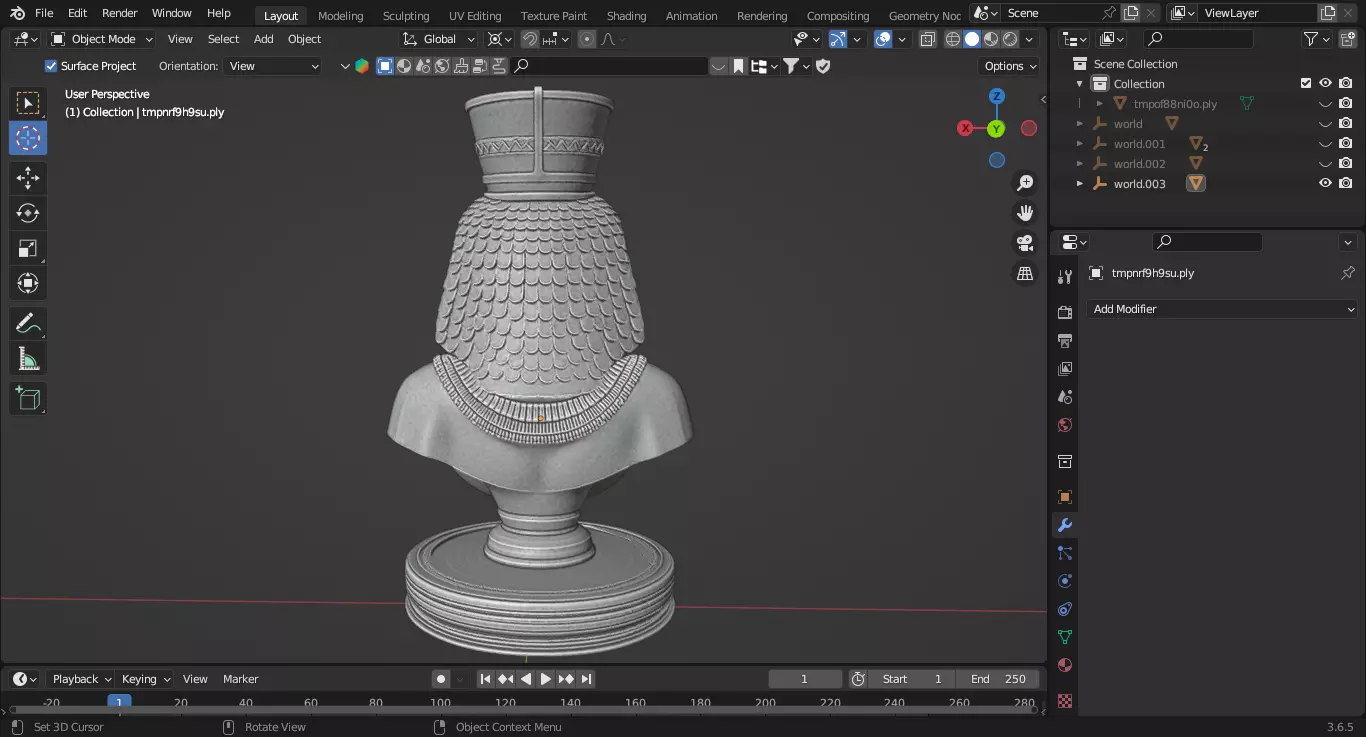Switch to Wireframe viewport shading

(x=953, y=39)
